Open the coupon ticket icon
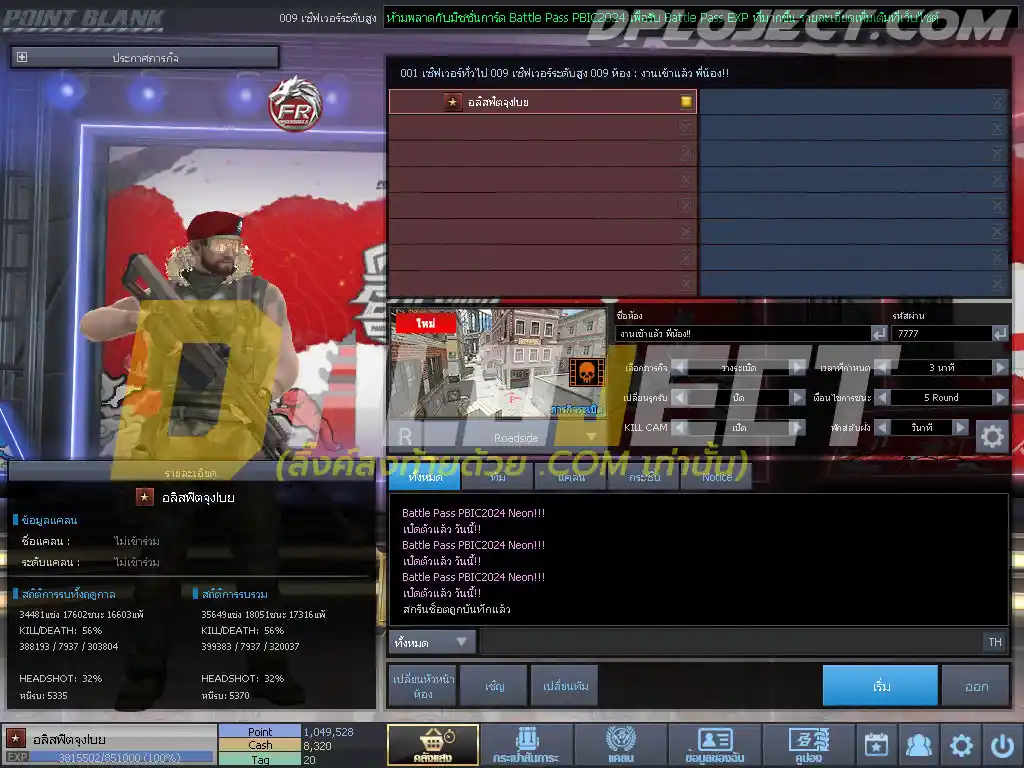The image size is (1024, 768). click(x=808, y=744)
